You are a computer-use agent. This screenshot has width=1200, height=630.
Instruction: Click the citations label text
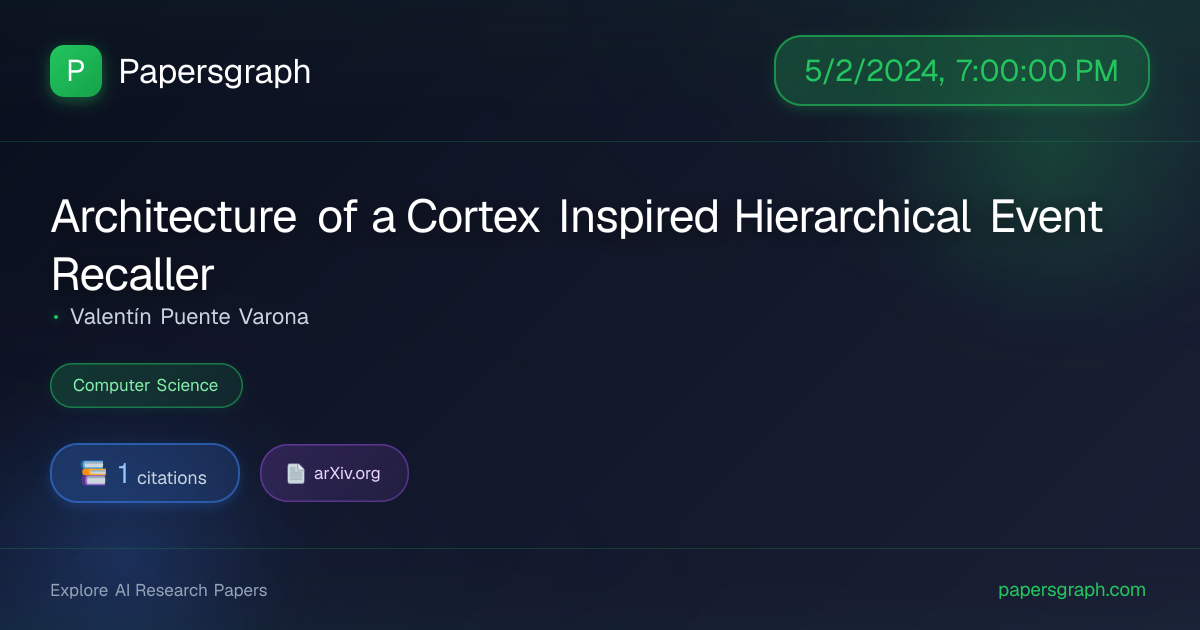pyautogui.click(x=172, y=478)
